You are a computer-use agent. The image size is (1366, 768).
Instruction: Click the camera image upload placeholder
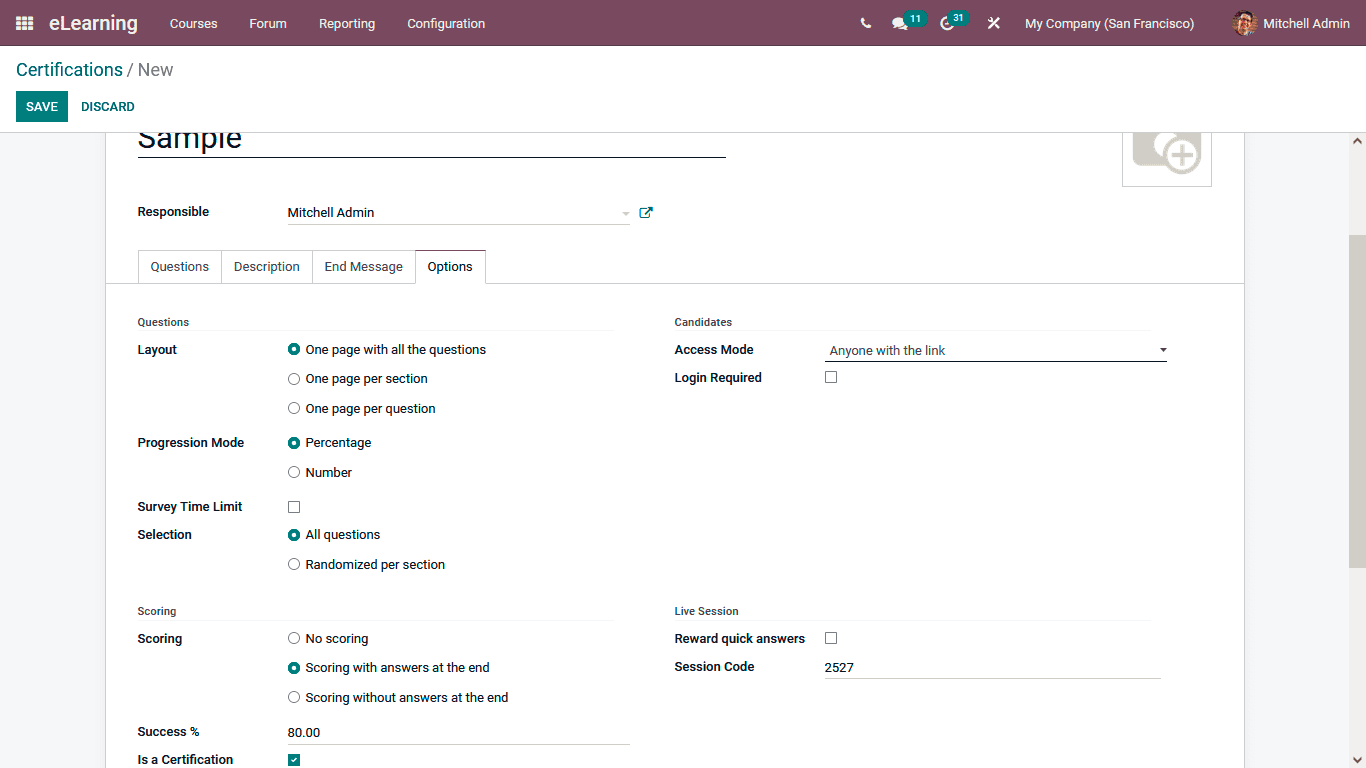pyautogui.click(x=1166, y=154)
